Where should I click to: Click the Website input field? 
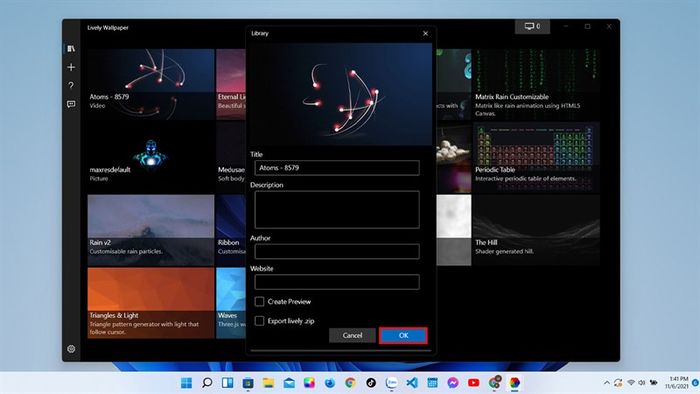337,282
